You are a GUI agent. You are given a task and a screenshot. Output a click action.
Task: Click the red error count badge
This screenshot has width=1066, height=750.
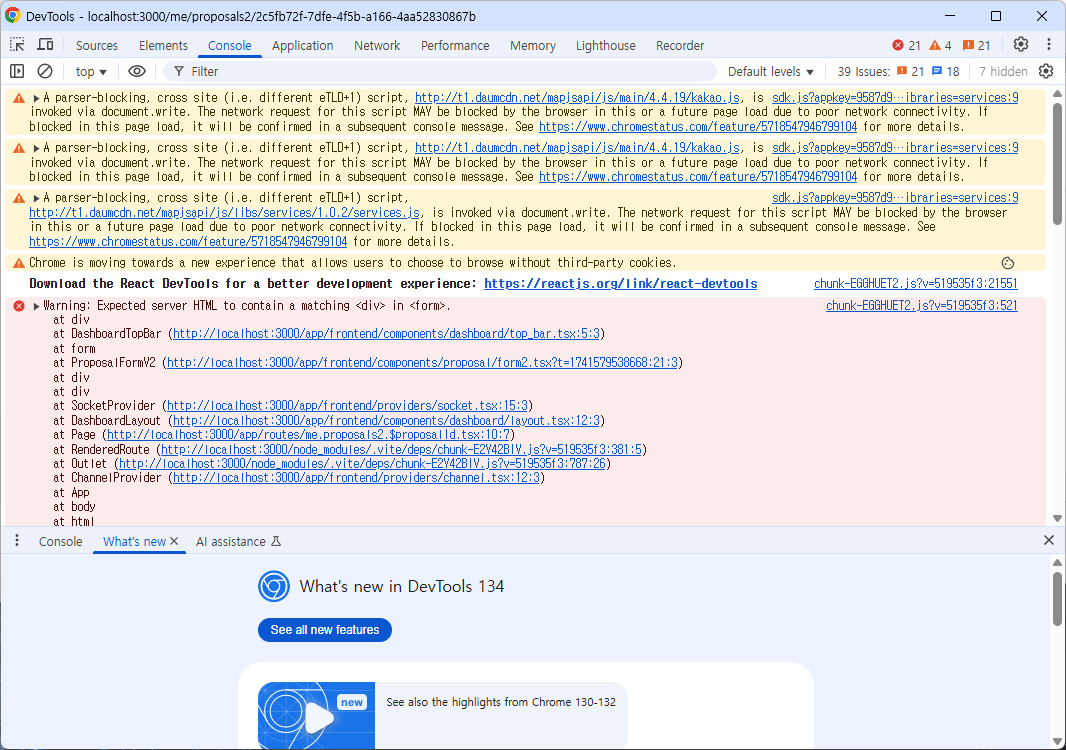coord(906,45)
